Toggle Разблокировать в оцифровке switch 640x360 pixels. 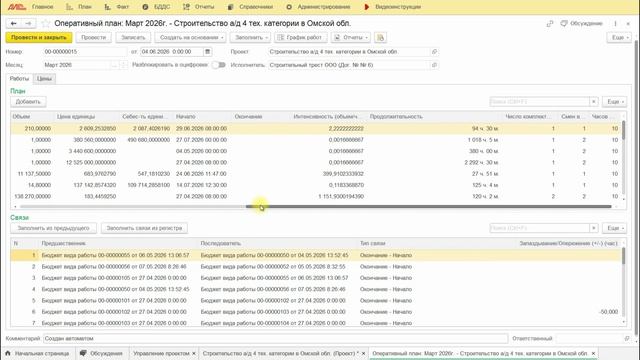(x=219, y=65)
